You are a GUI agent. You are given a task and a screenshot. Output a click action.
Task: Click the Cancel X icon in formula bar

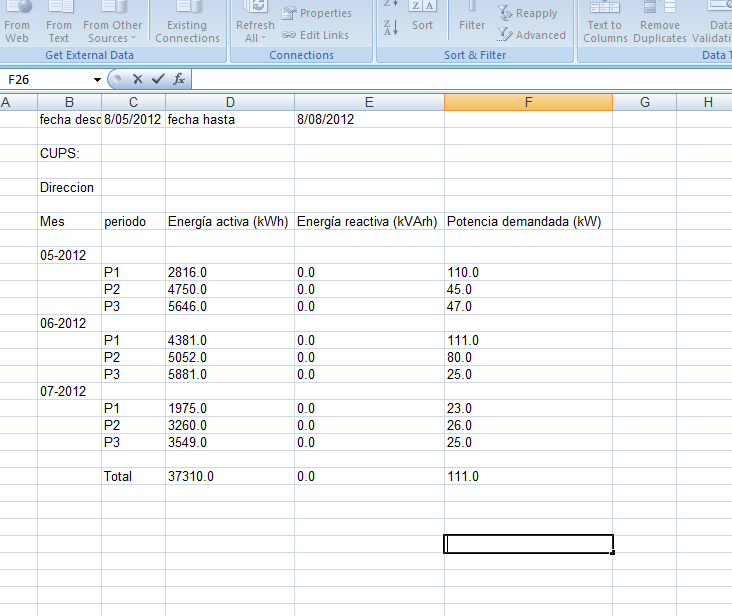[137, 79]
